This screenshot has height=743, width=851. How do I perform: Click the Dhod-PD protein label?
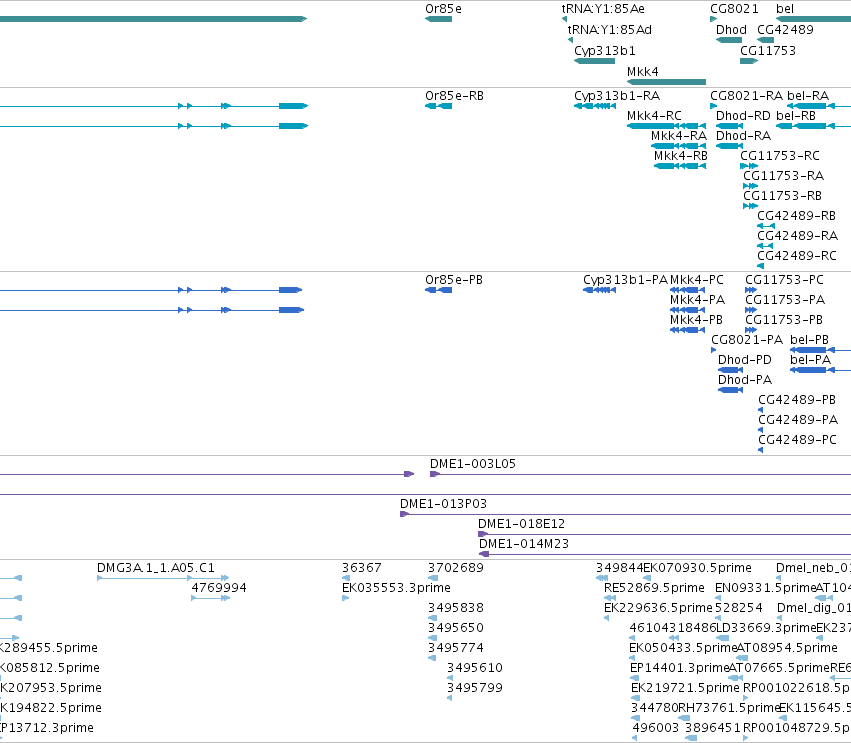pos(745,360)
